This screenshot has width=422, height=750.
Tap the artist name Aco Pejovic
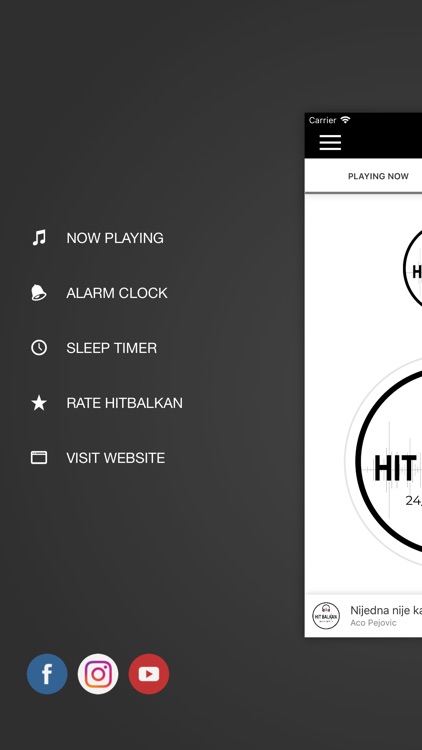pos(373,623)
